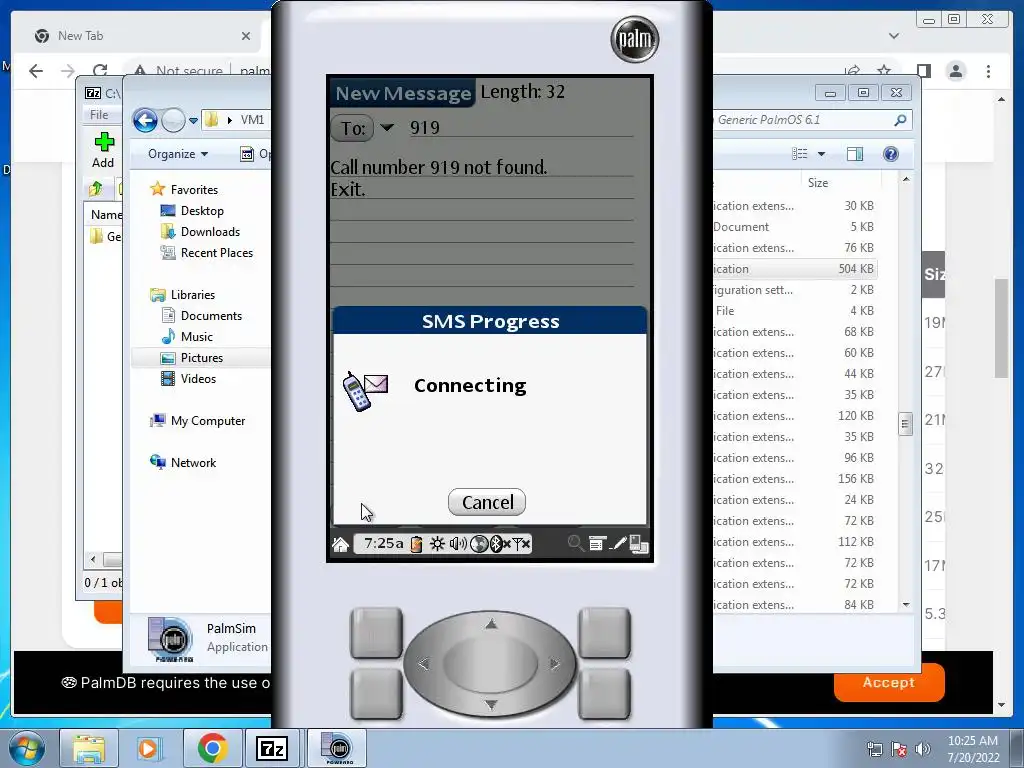Click the Add button in 7-Zip
The width and height of the screenshot is (1024, 768).
pos(103,150)
